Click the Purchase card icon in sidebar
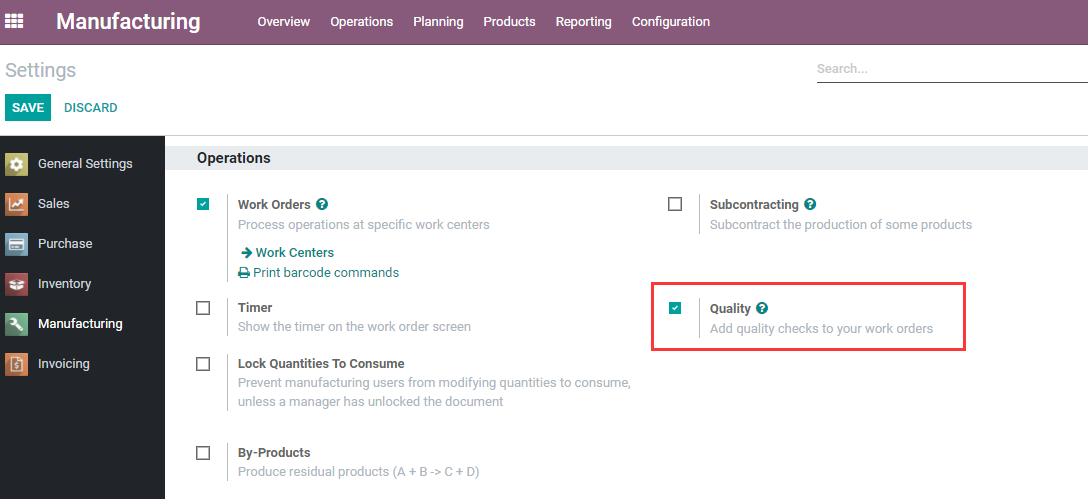1088x499 pixels. pos(17,244)
